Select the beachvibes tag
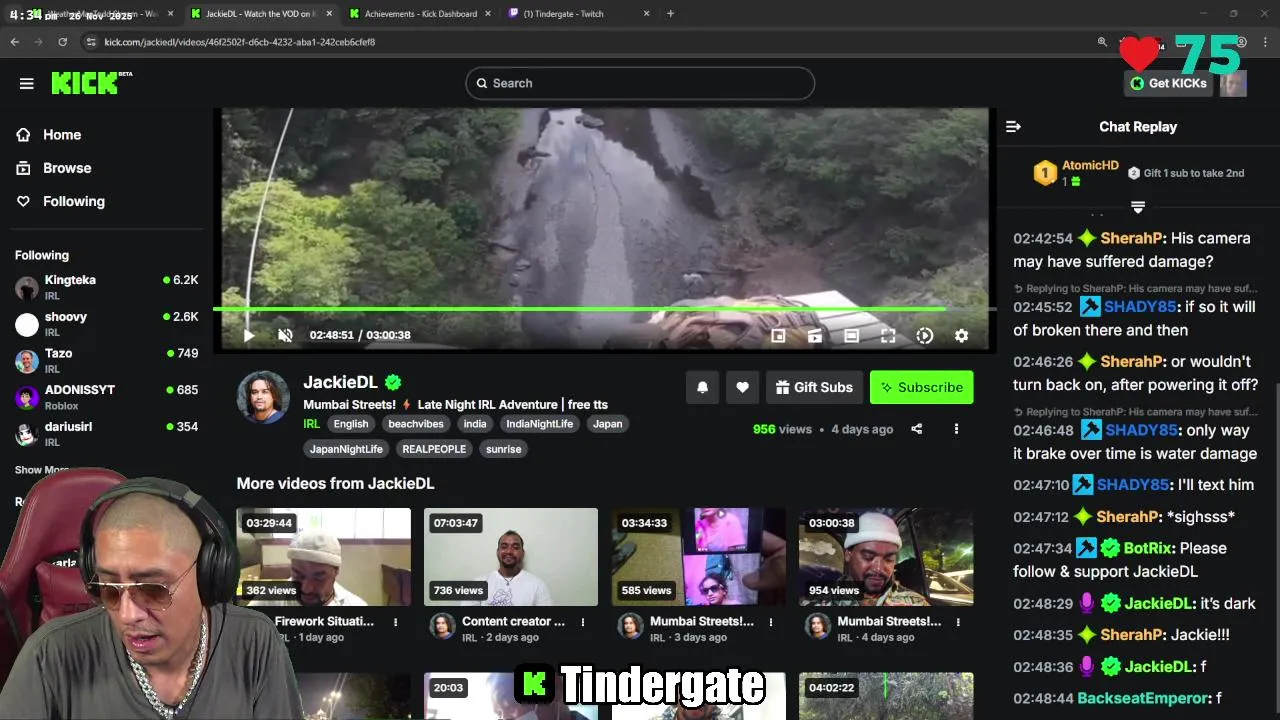1280x720 pixels. click(x=416, y=424)
